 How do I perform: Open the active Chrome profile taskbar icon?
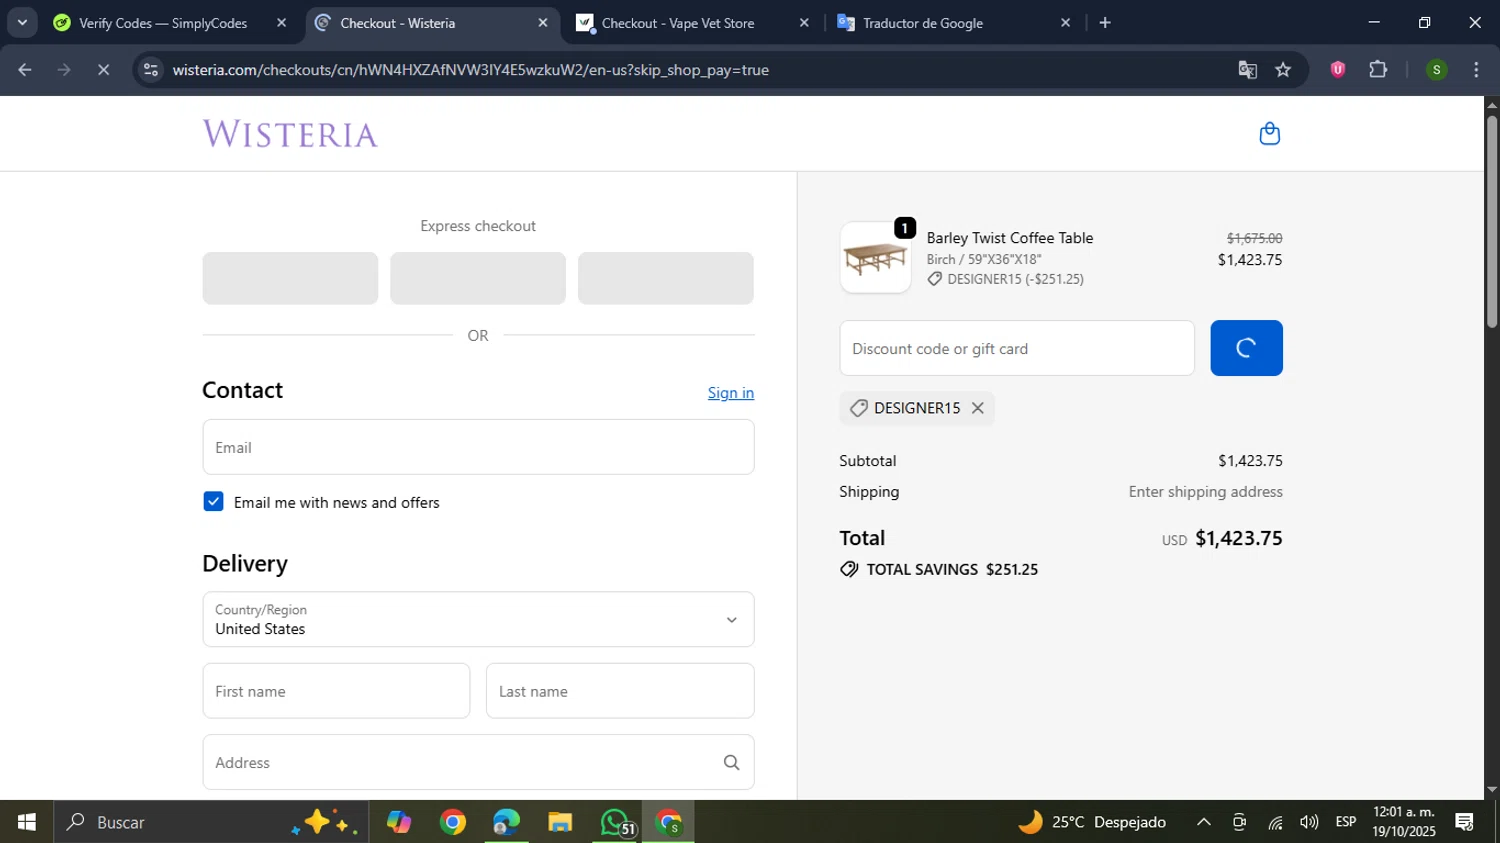[668, 822]
